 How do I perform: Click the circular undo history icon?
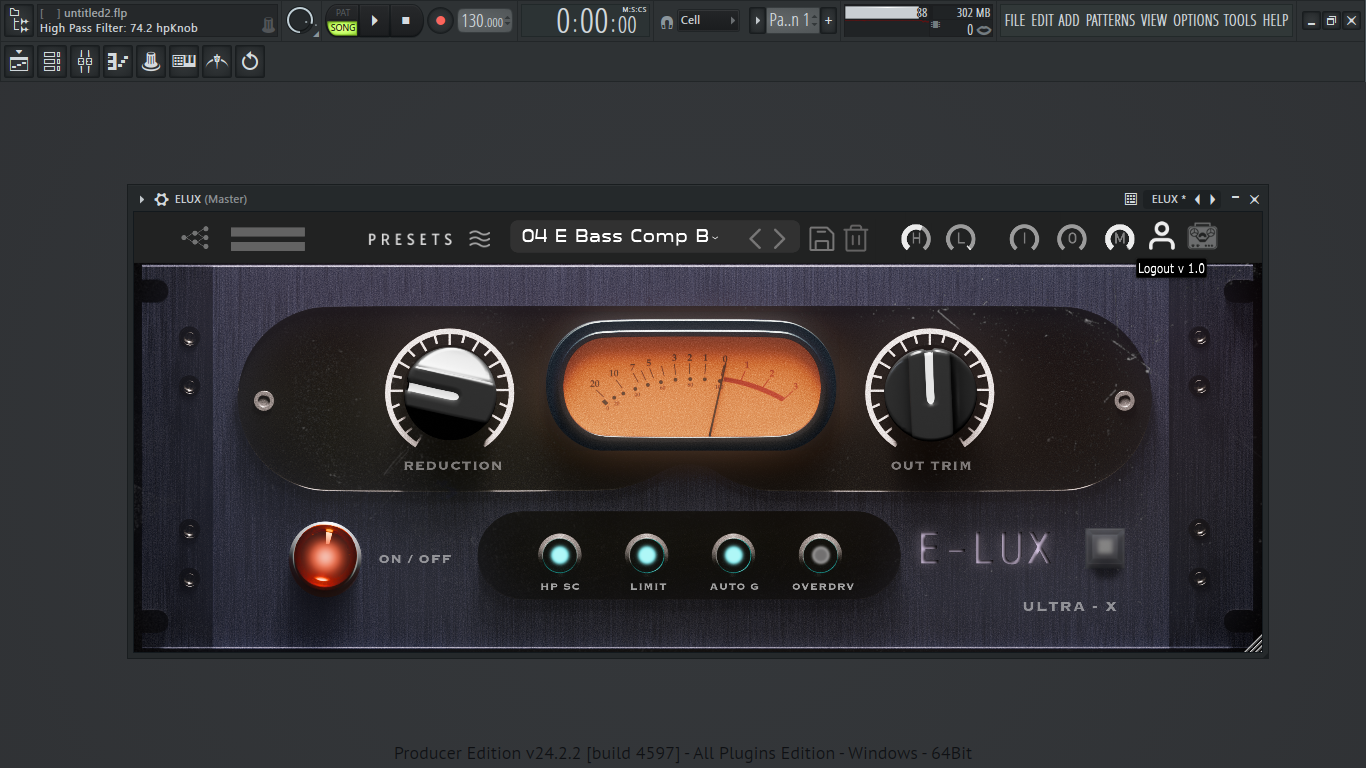click(250, 62)
